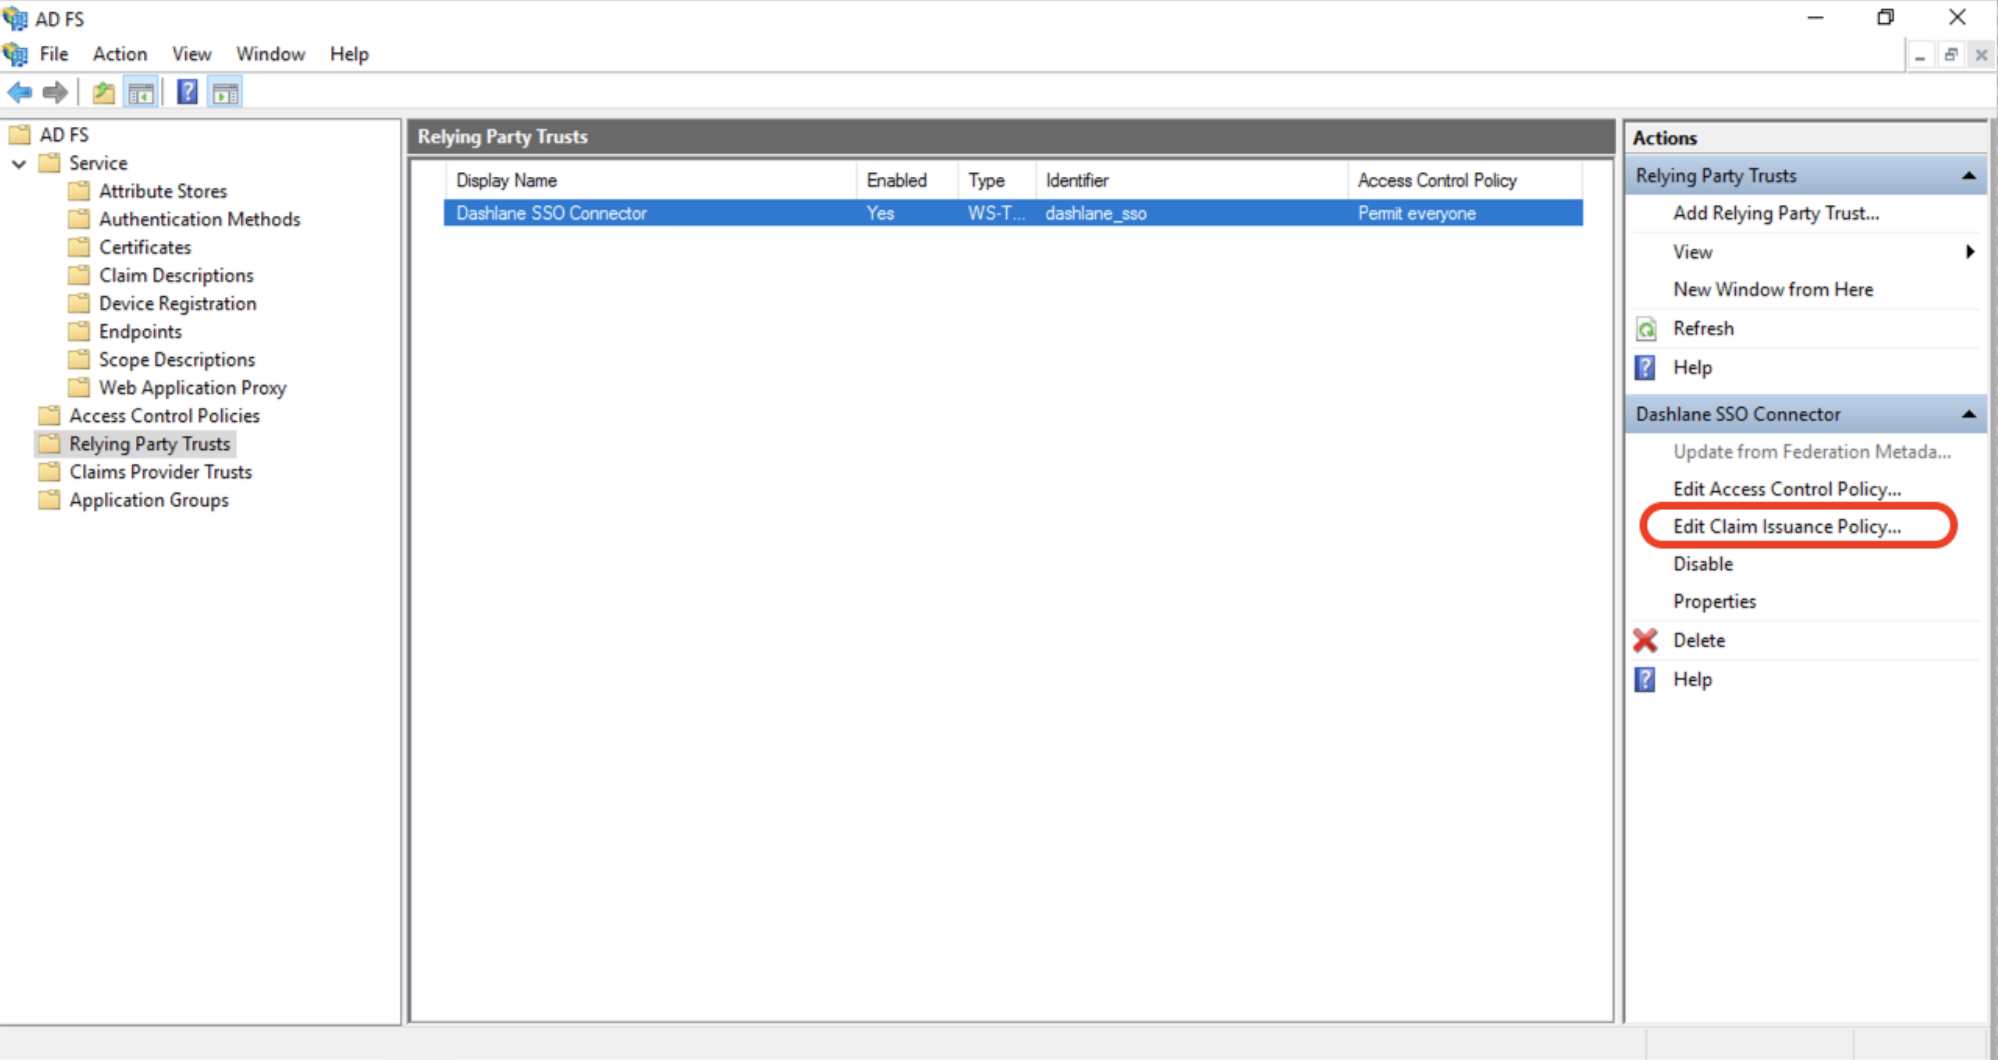The image size is (1998, 1060).
Task: Click Refresh in the Actions pane
Action: tap(1703, 328)
